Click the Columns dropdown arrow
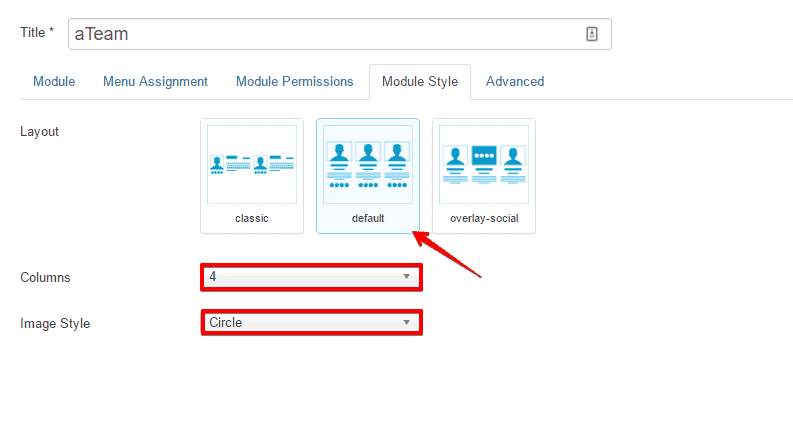The width and height of the screenshot is (793, 434). point(406,276)
